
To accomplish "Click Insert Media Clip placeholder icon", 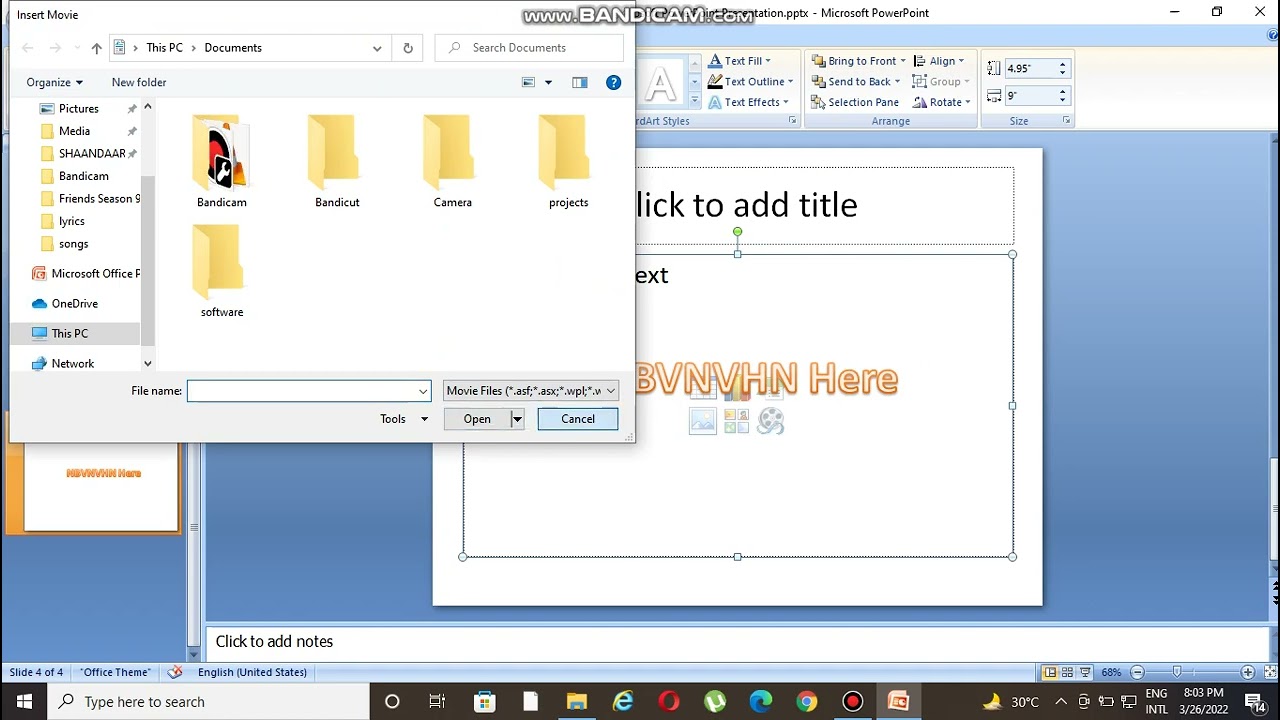I will click(x=770, y=421).
